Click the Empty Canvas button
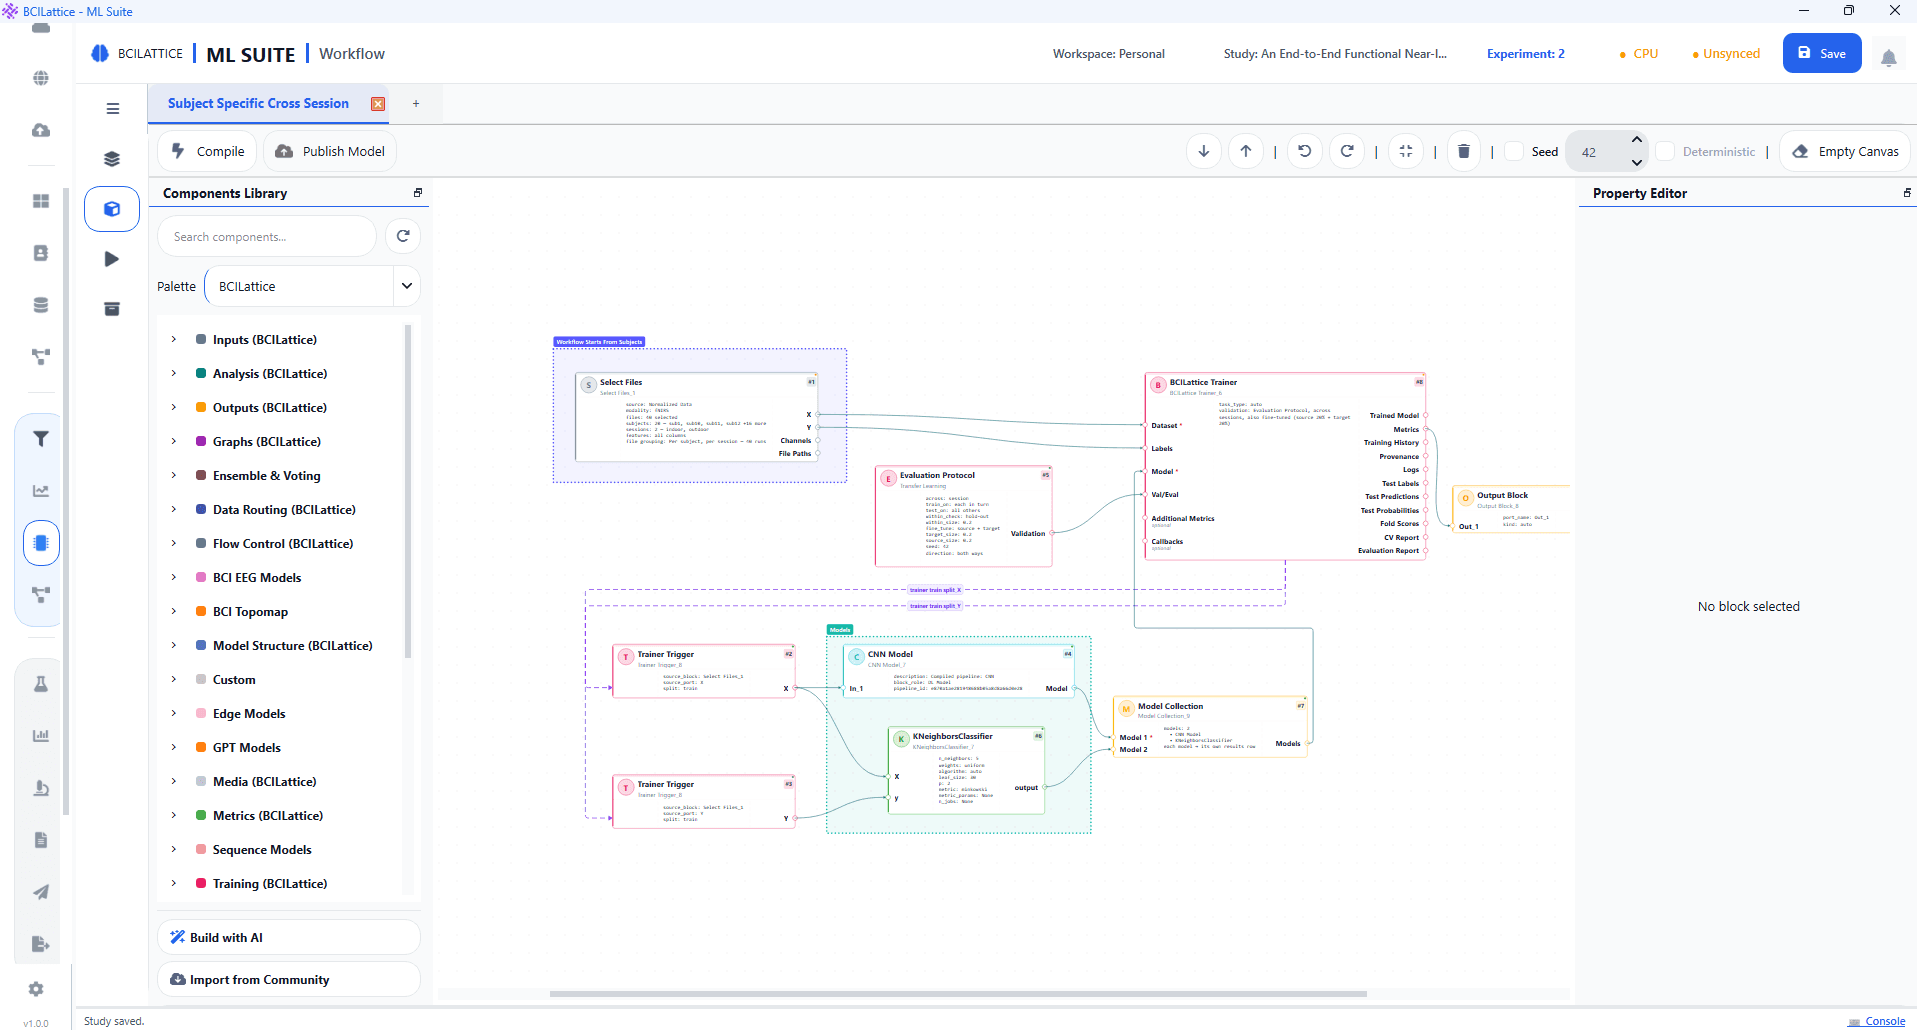1917x1030 pixels. point(1845,151)
